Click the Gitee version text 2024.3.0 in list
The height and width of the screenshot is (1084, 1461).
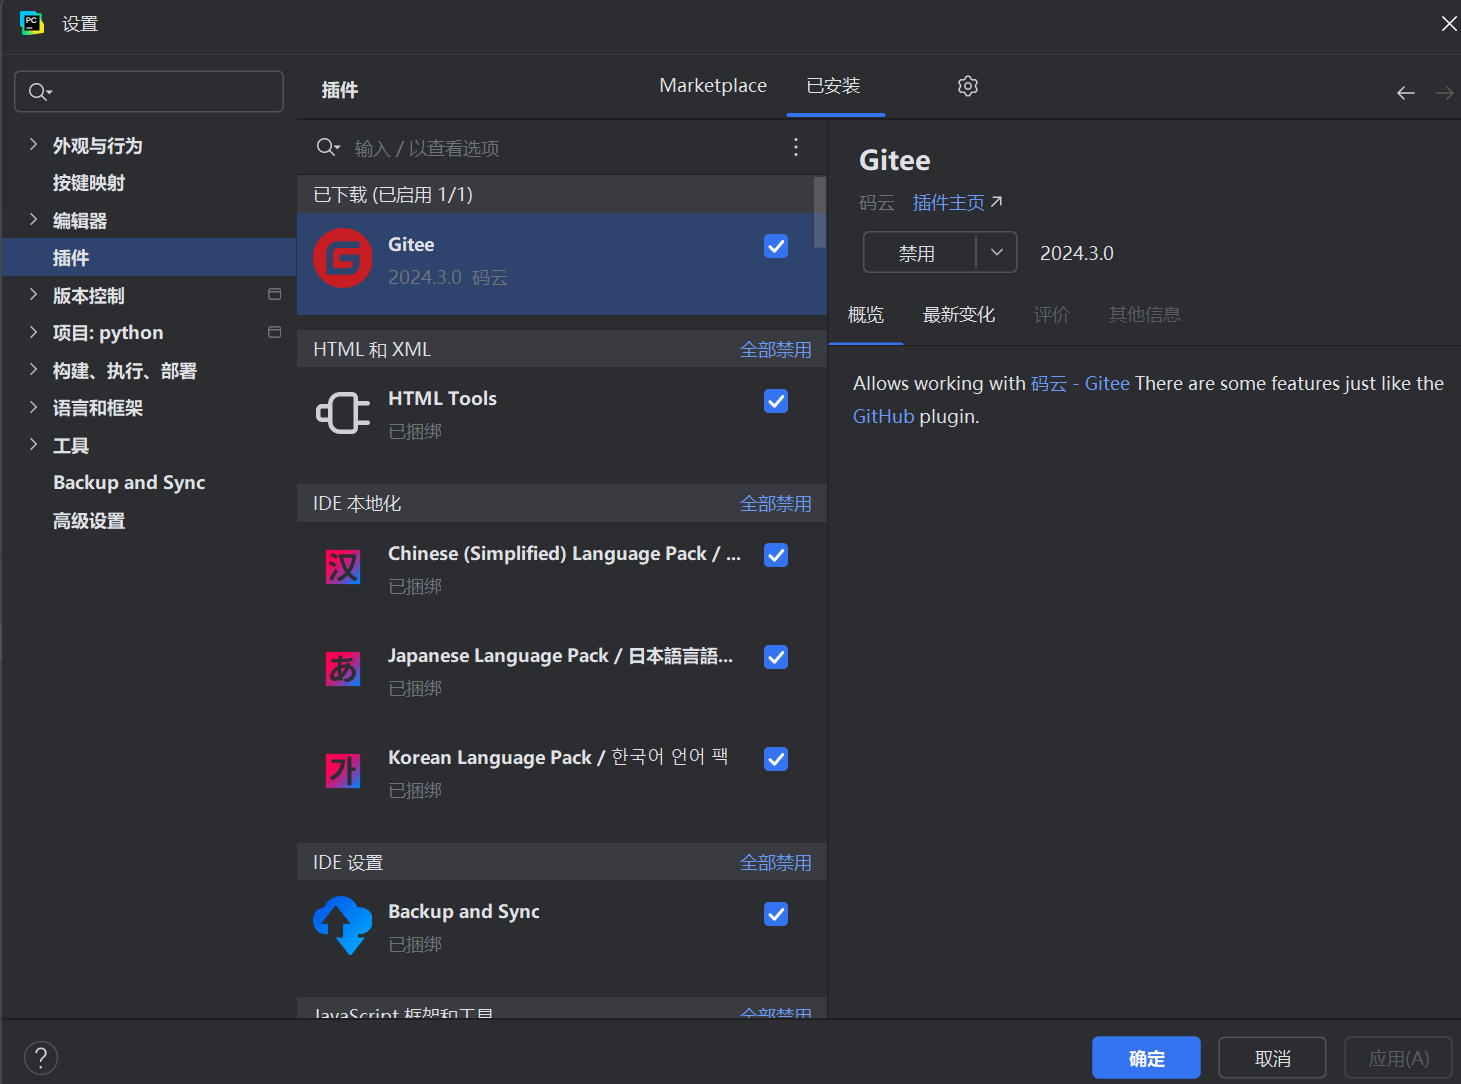click(425, 277)
